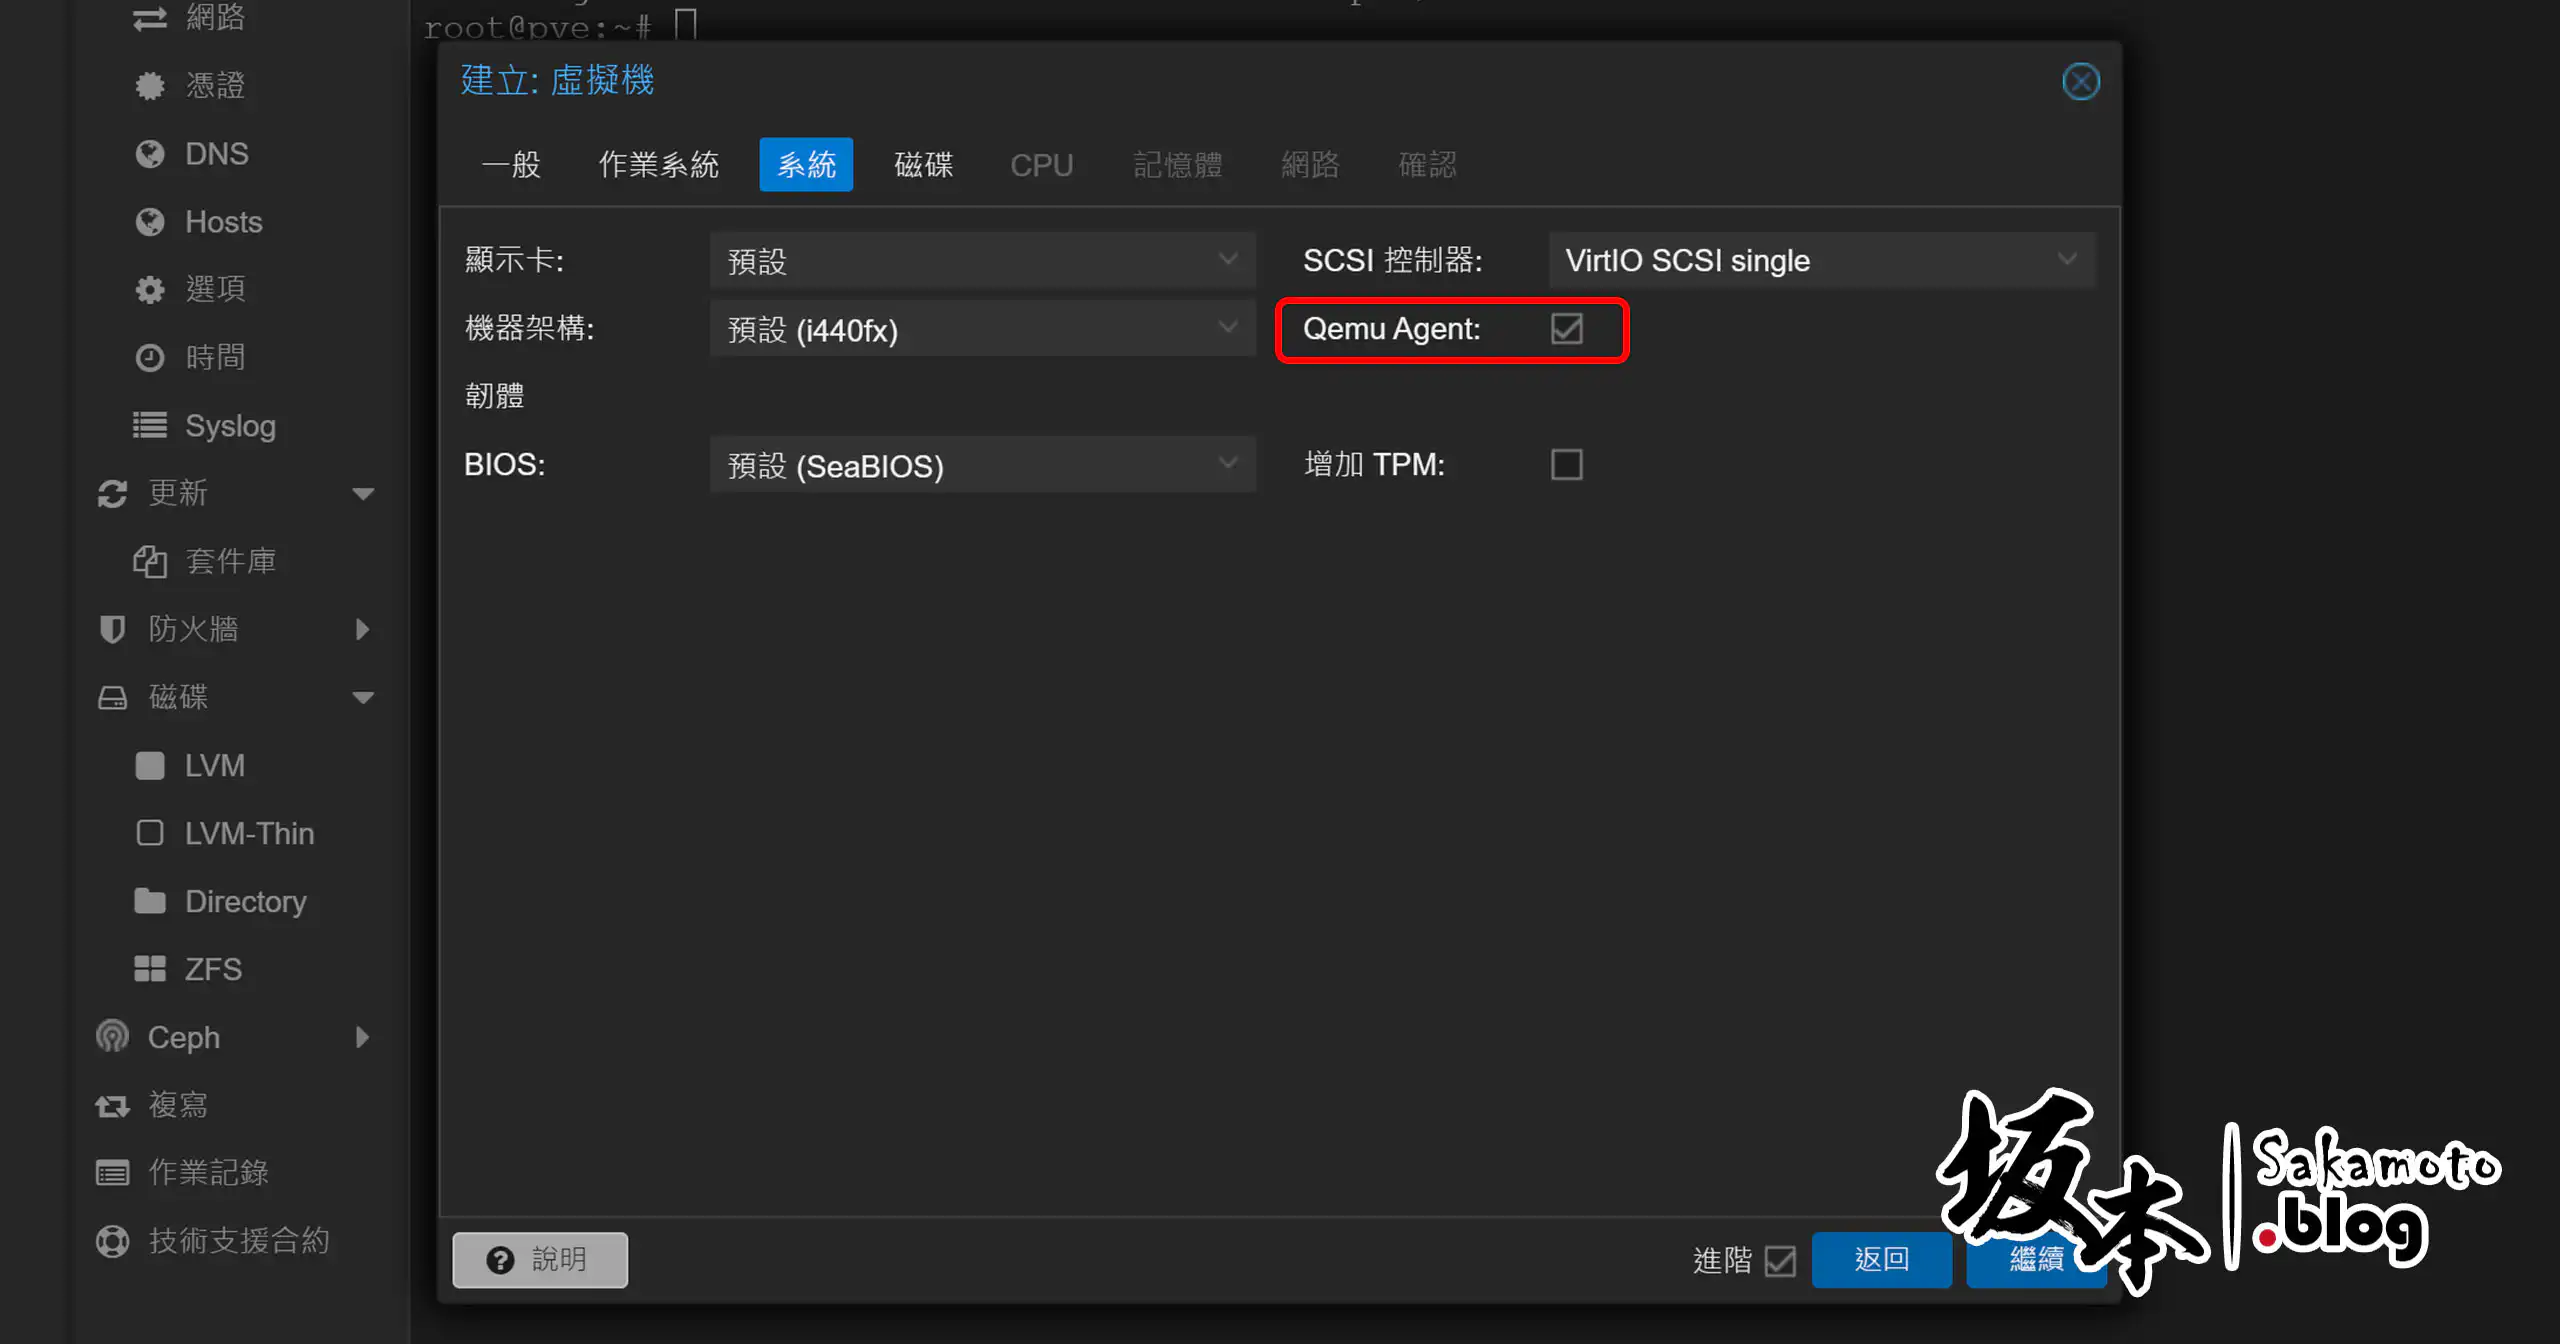Click the 說明 help button

(539, 1259)
